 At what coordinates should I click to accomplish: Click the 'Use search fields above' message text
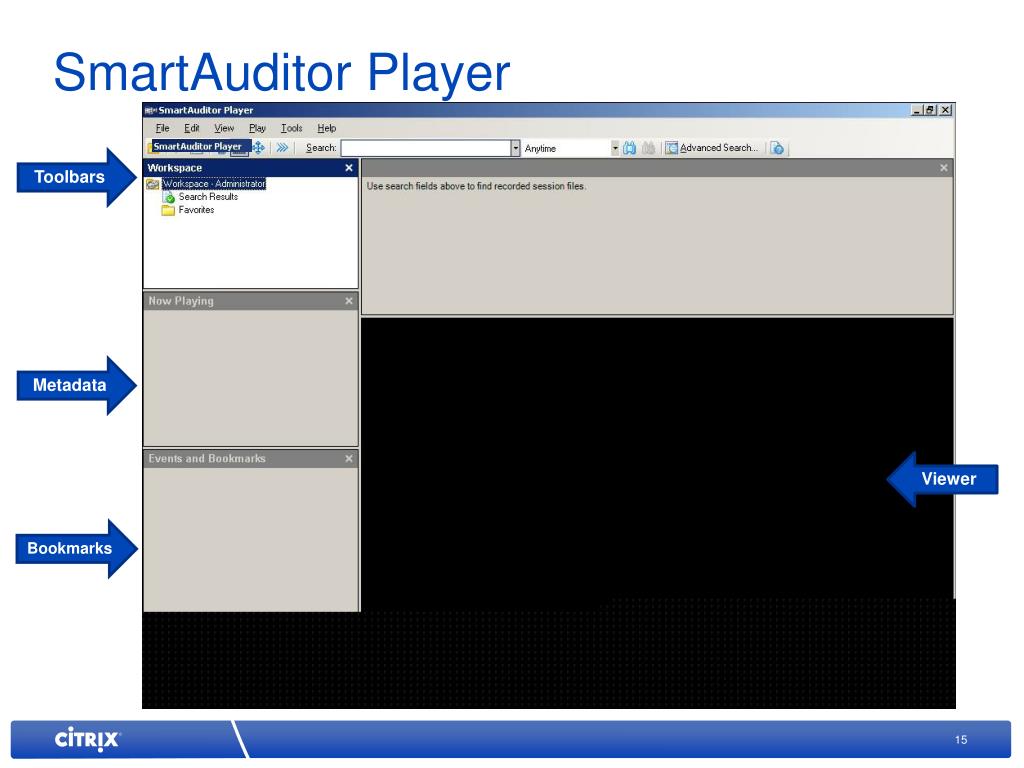coord(476,186)
